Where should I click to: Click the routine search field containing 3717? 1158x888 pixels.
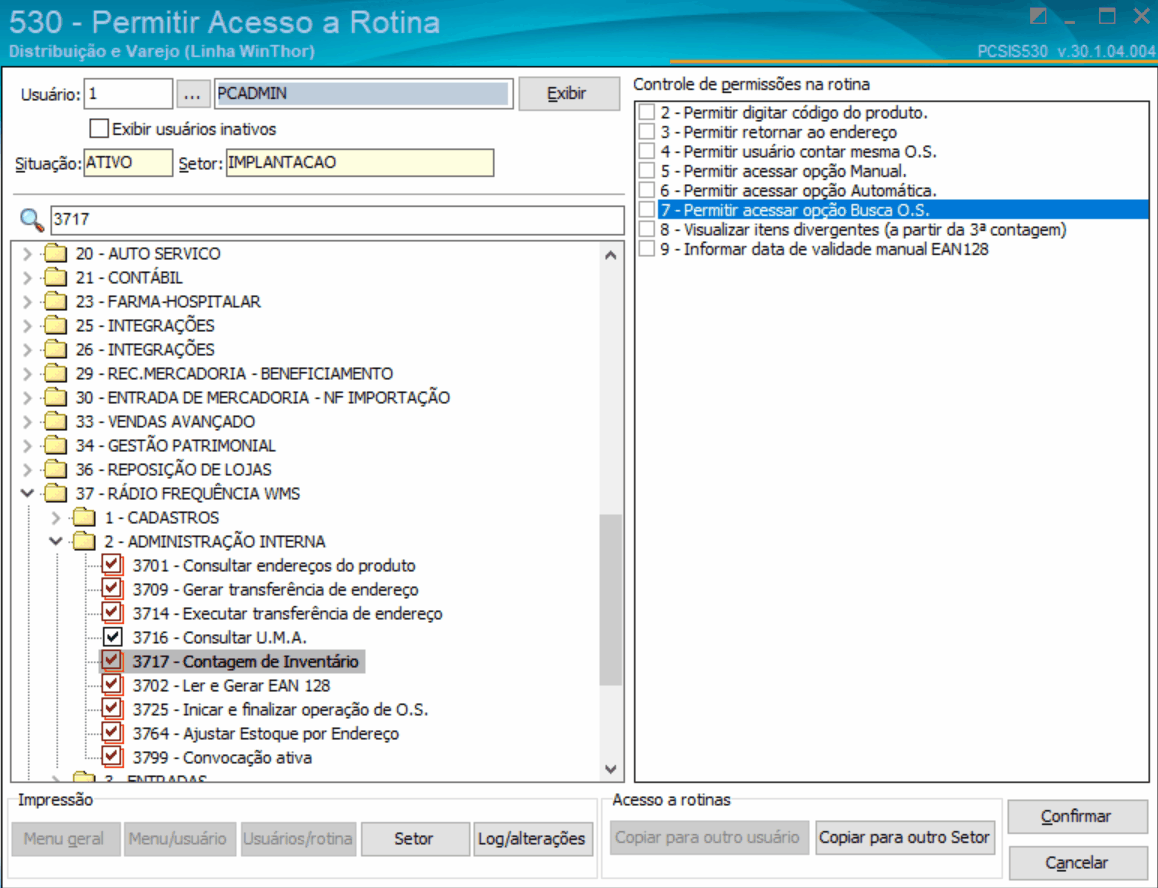pyautogui.click(x=337, y=219)
